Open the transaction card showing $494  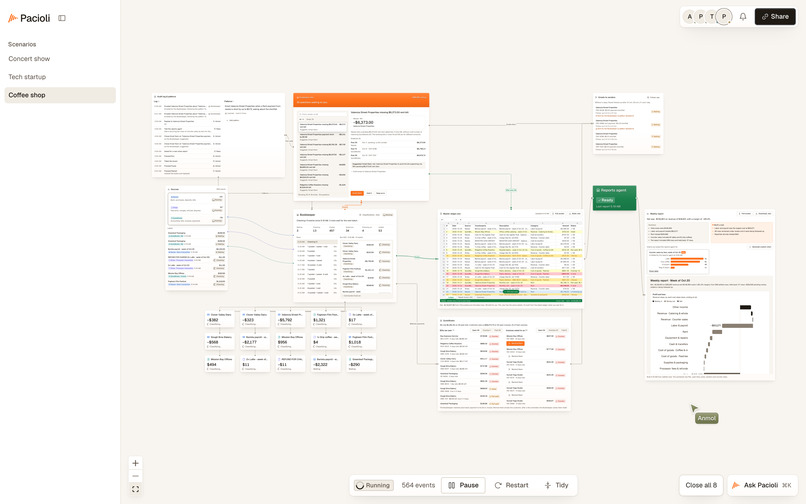point(219,364)
